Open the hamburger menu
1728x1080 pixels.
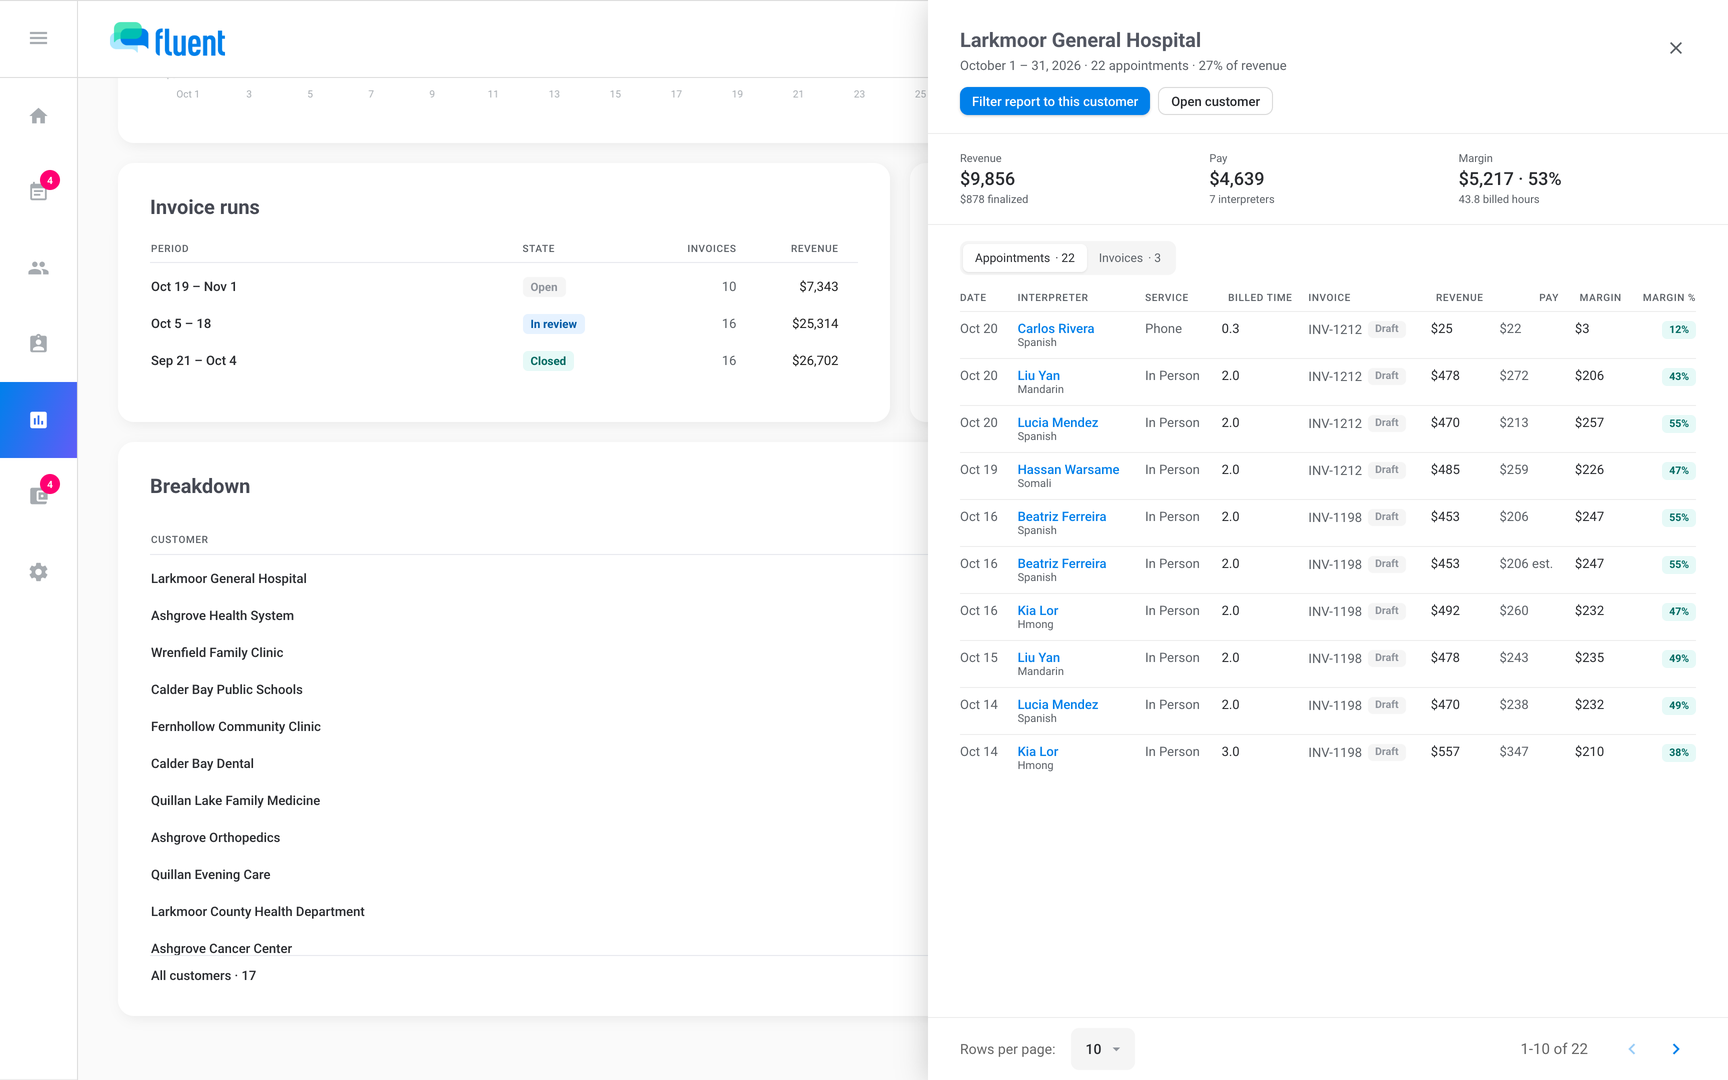pos(38,38)
